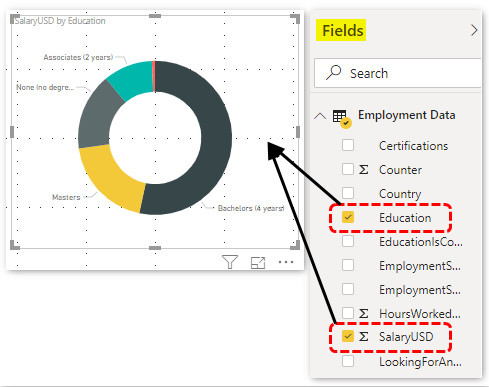Check the Country field checkbox
Screen dimensions: 489x387
pos(348,193)
